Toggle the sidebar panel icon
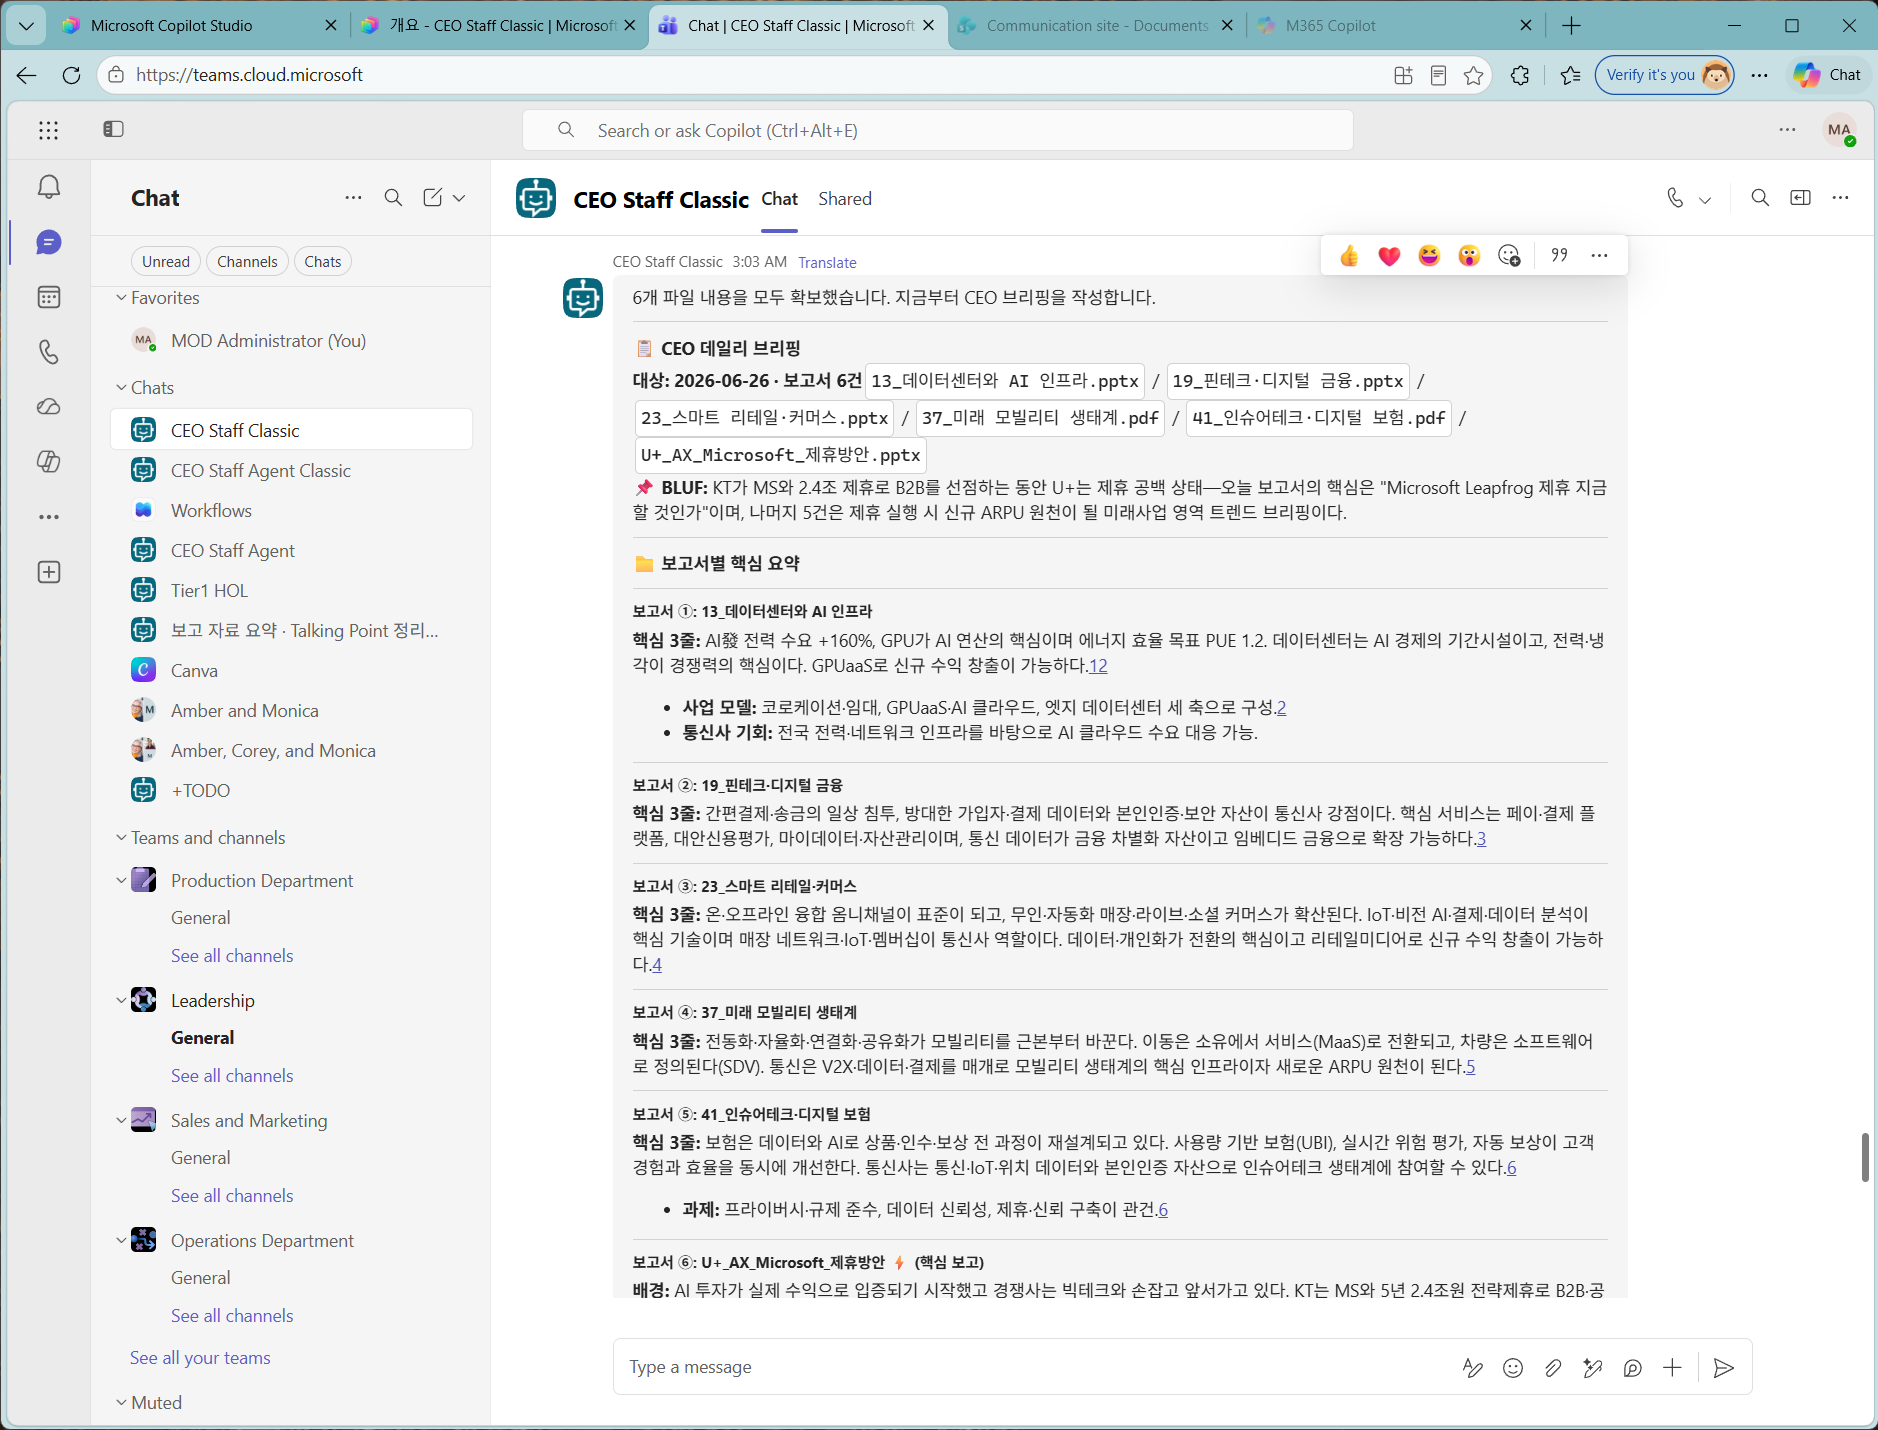This screenshot has width=1878, height=1430. point(113,129)
